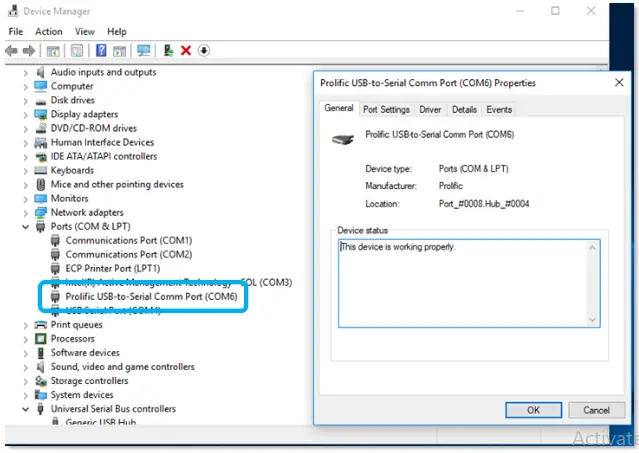
Task: Click scroll-up arrow in Device status box
Action: (x=592, y=248)
